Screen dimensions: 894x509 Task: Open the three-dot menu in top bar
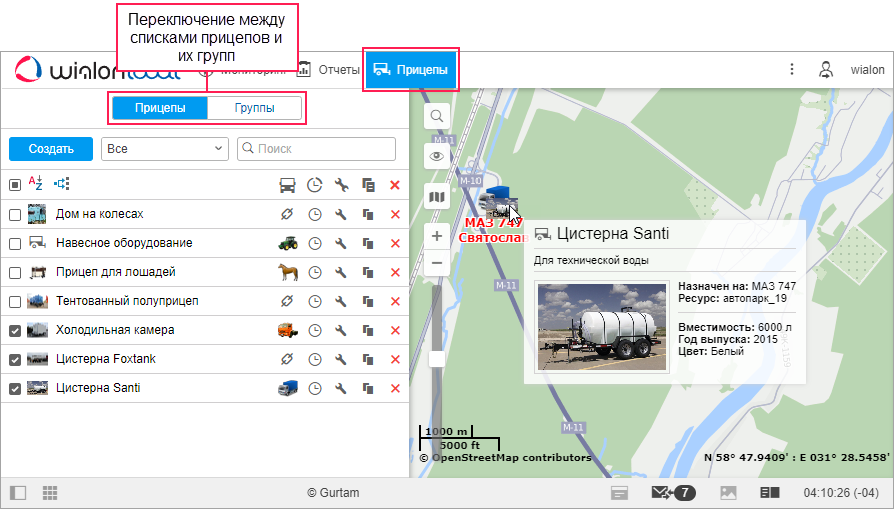tap(791, 70)
